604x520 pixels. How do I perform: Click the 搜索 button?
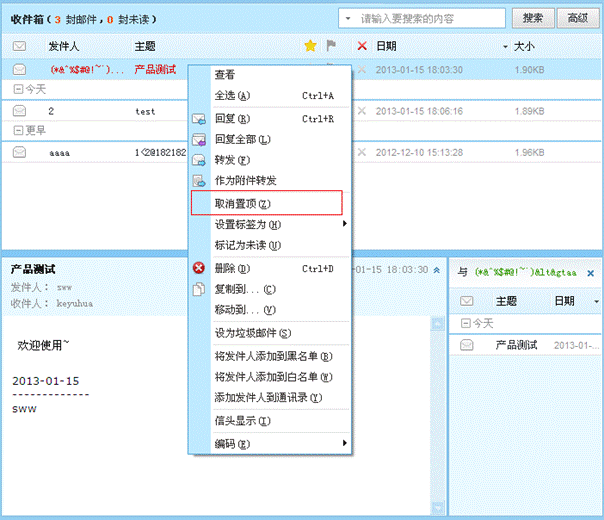coord(533,18)
